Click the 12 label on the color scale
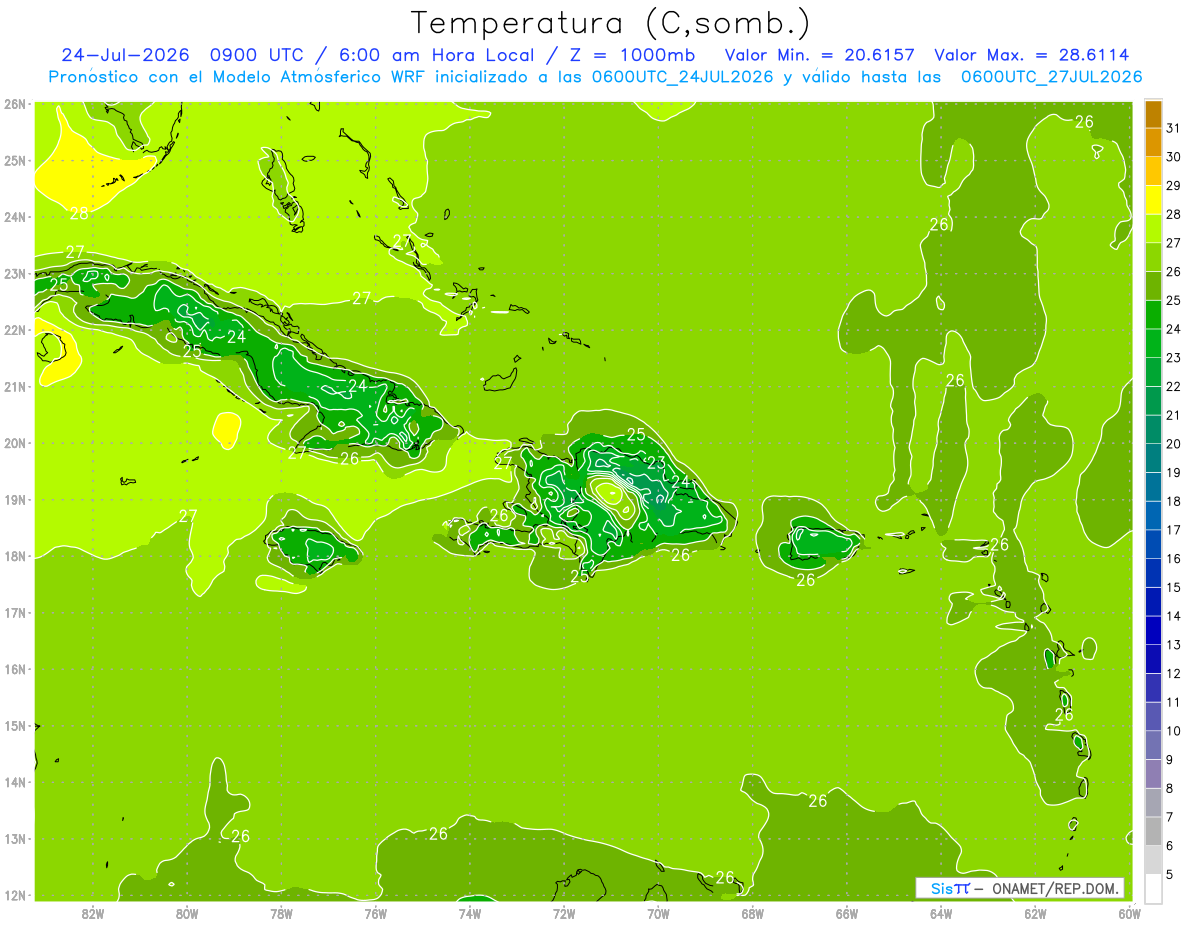1200x927 pixels. click(1174, 673)
